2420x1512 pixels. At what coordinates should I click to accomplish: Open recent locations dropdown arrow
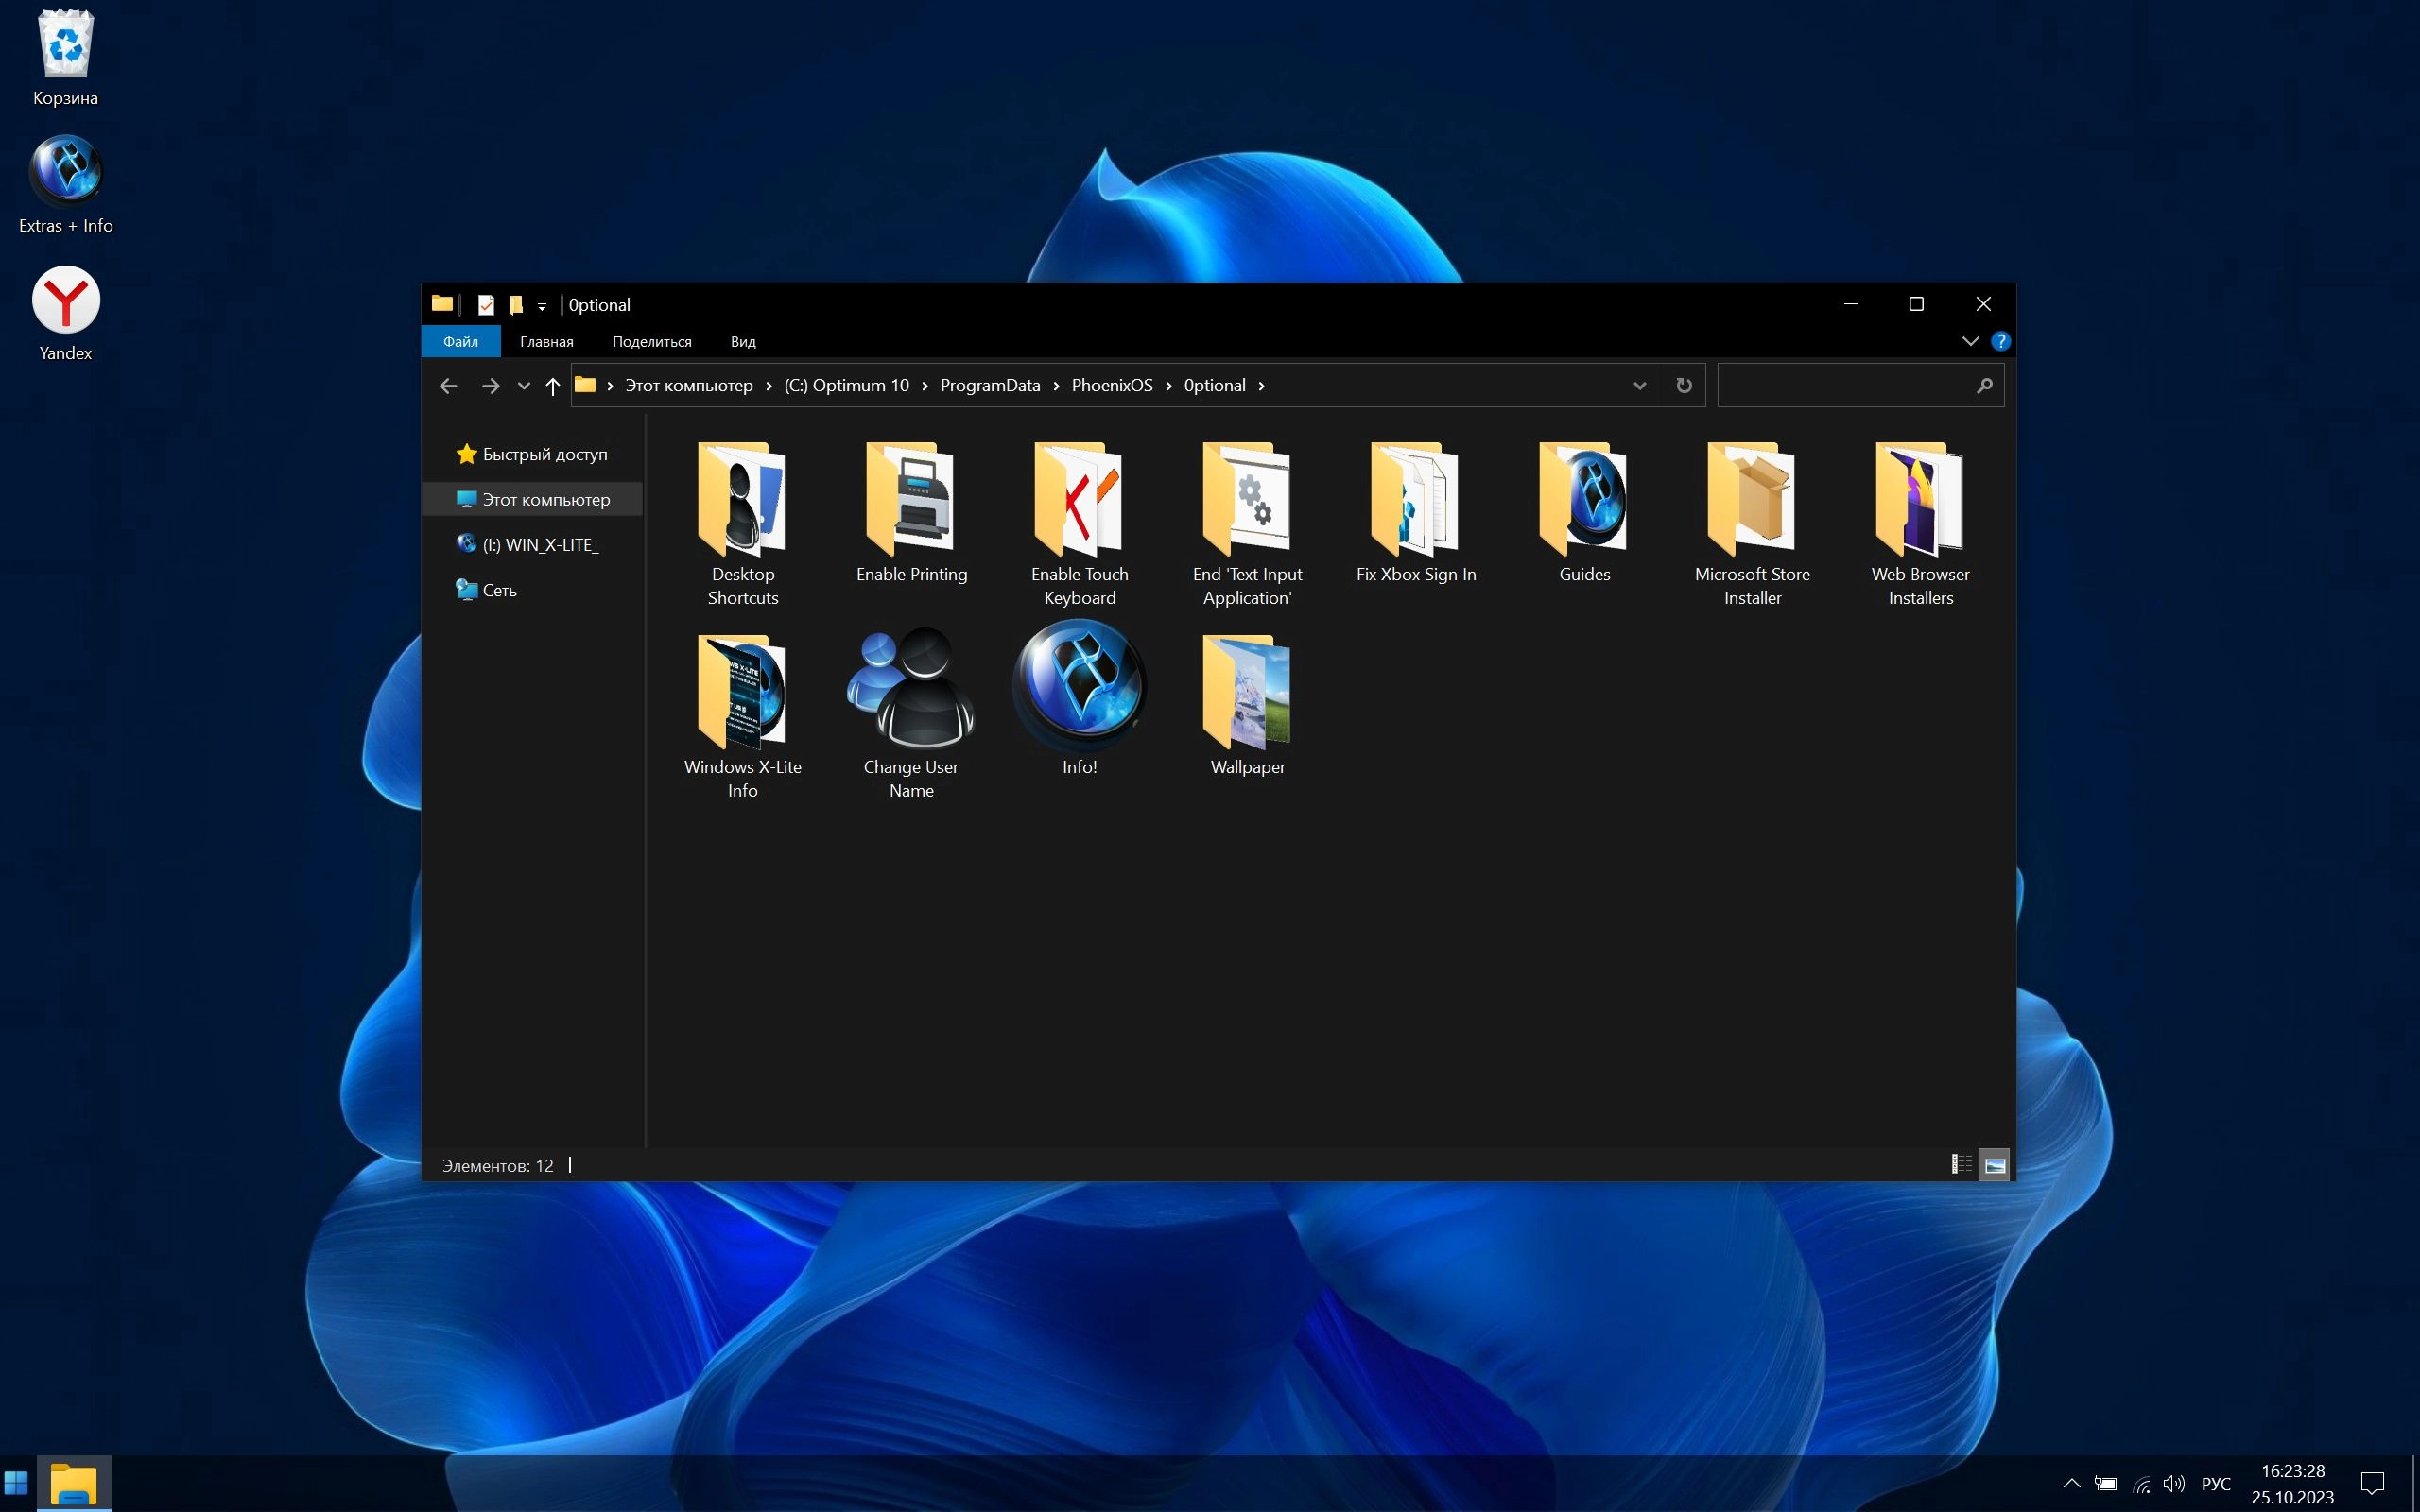point(523,386)
